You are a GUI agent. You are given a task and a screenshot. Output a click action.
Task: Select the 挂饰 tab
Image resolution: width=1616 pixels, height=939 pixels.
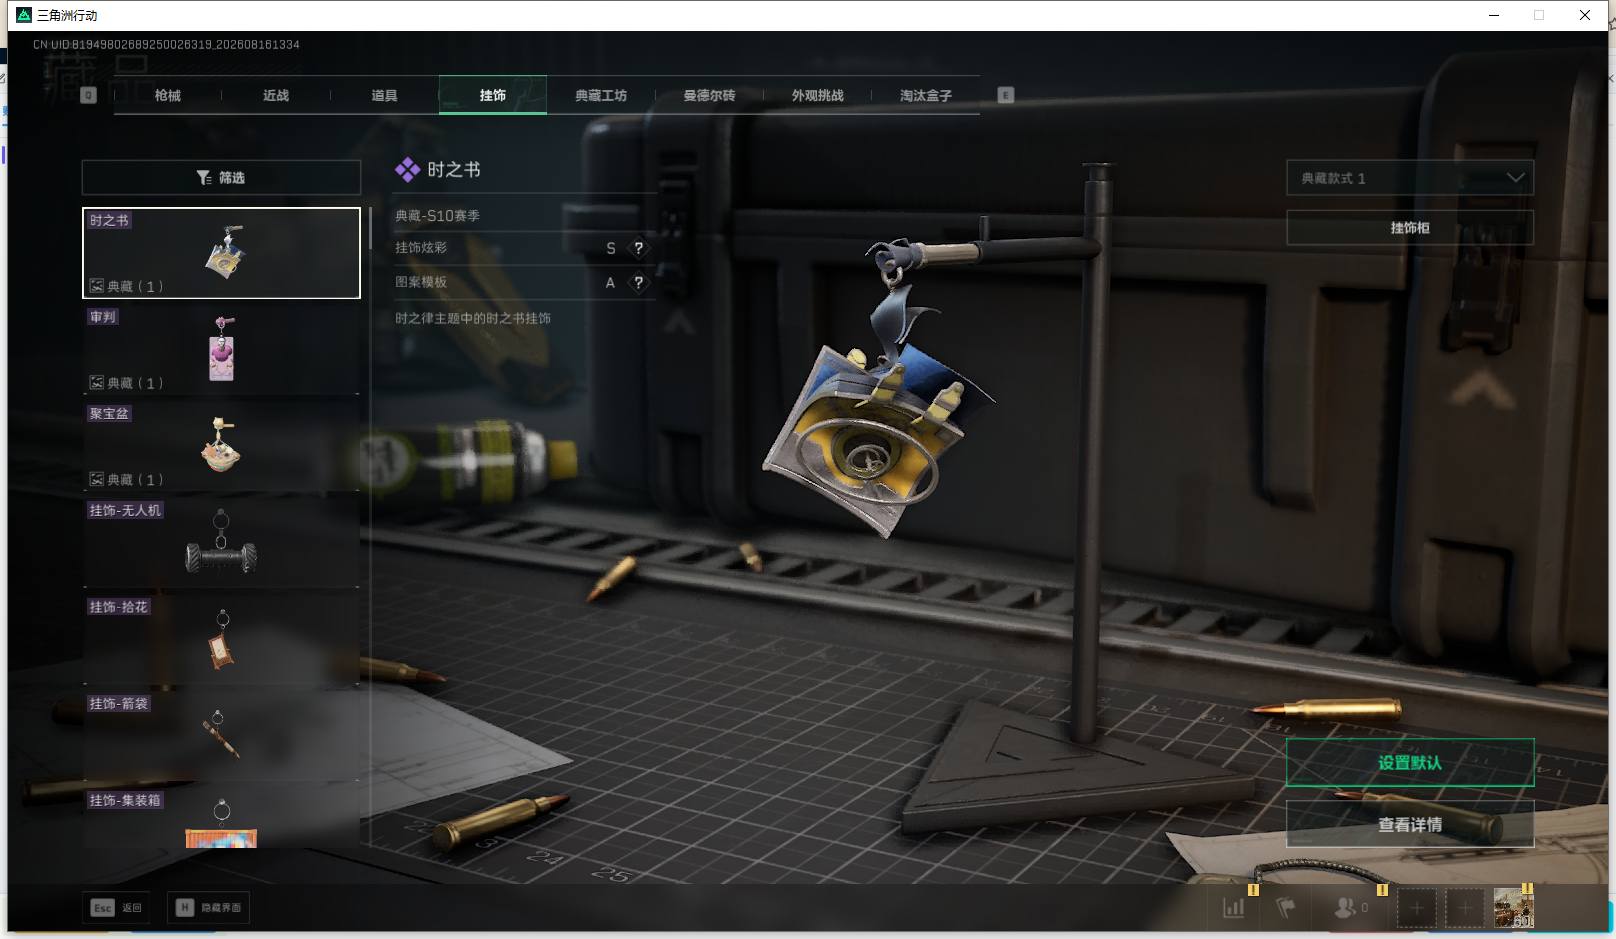[493, 95]
